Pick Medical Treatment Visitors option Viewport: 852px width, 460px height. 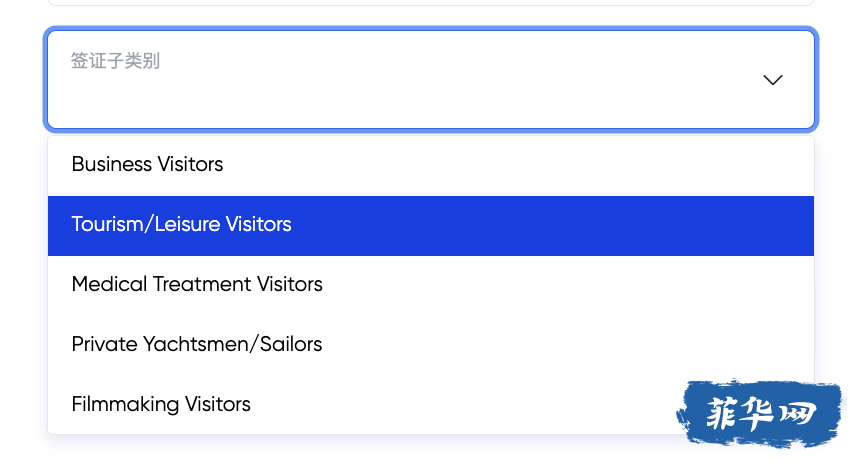pyautogui.click(x=431, y=285)
